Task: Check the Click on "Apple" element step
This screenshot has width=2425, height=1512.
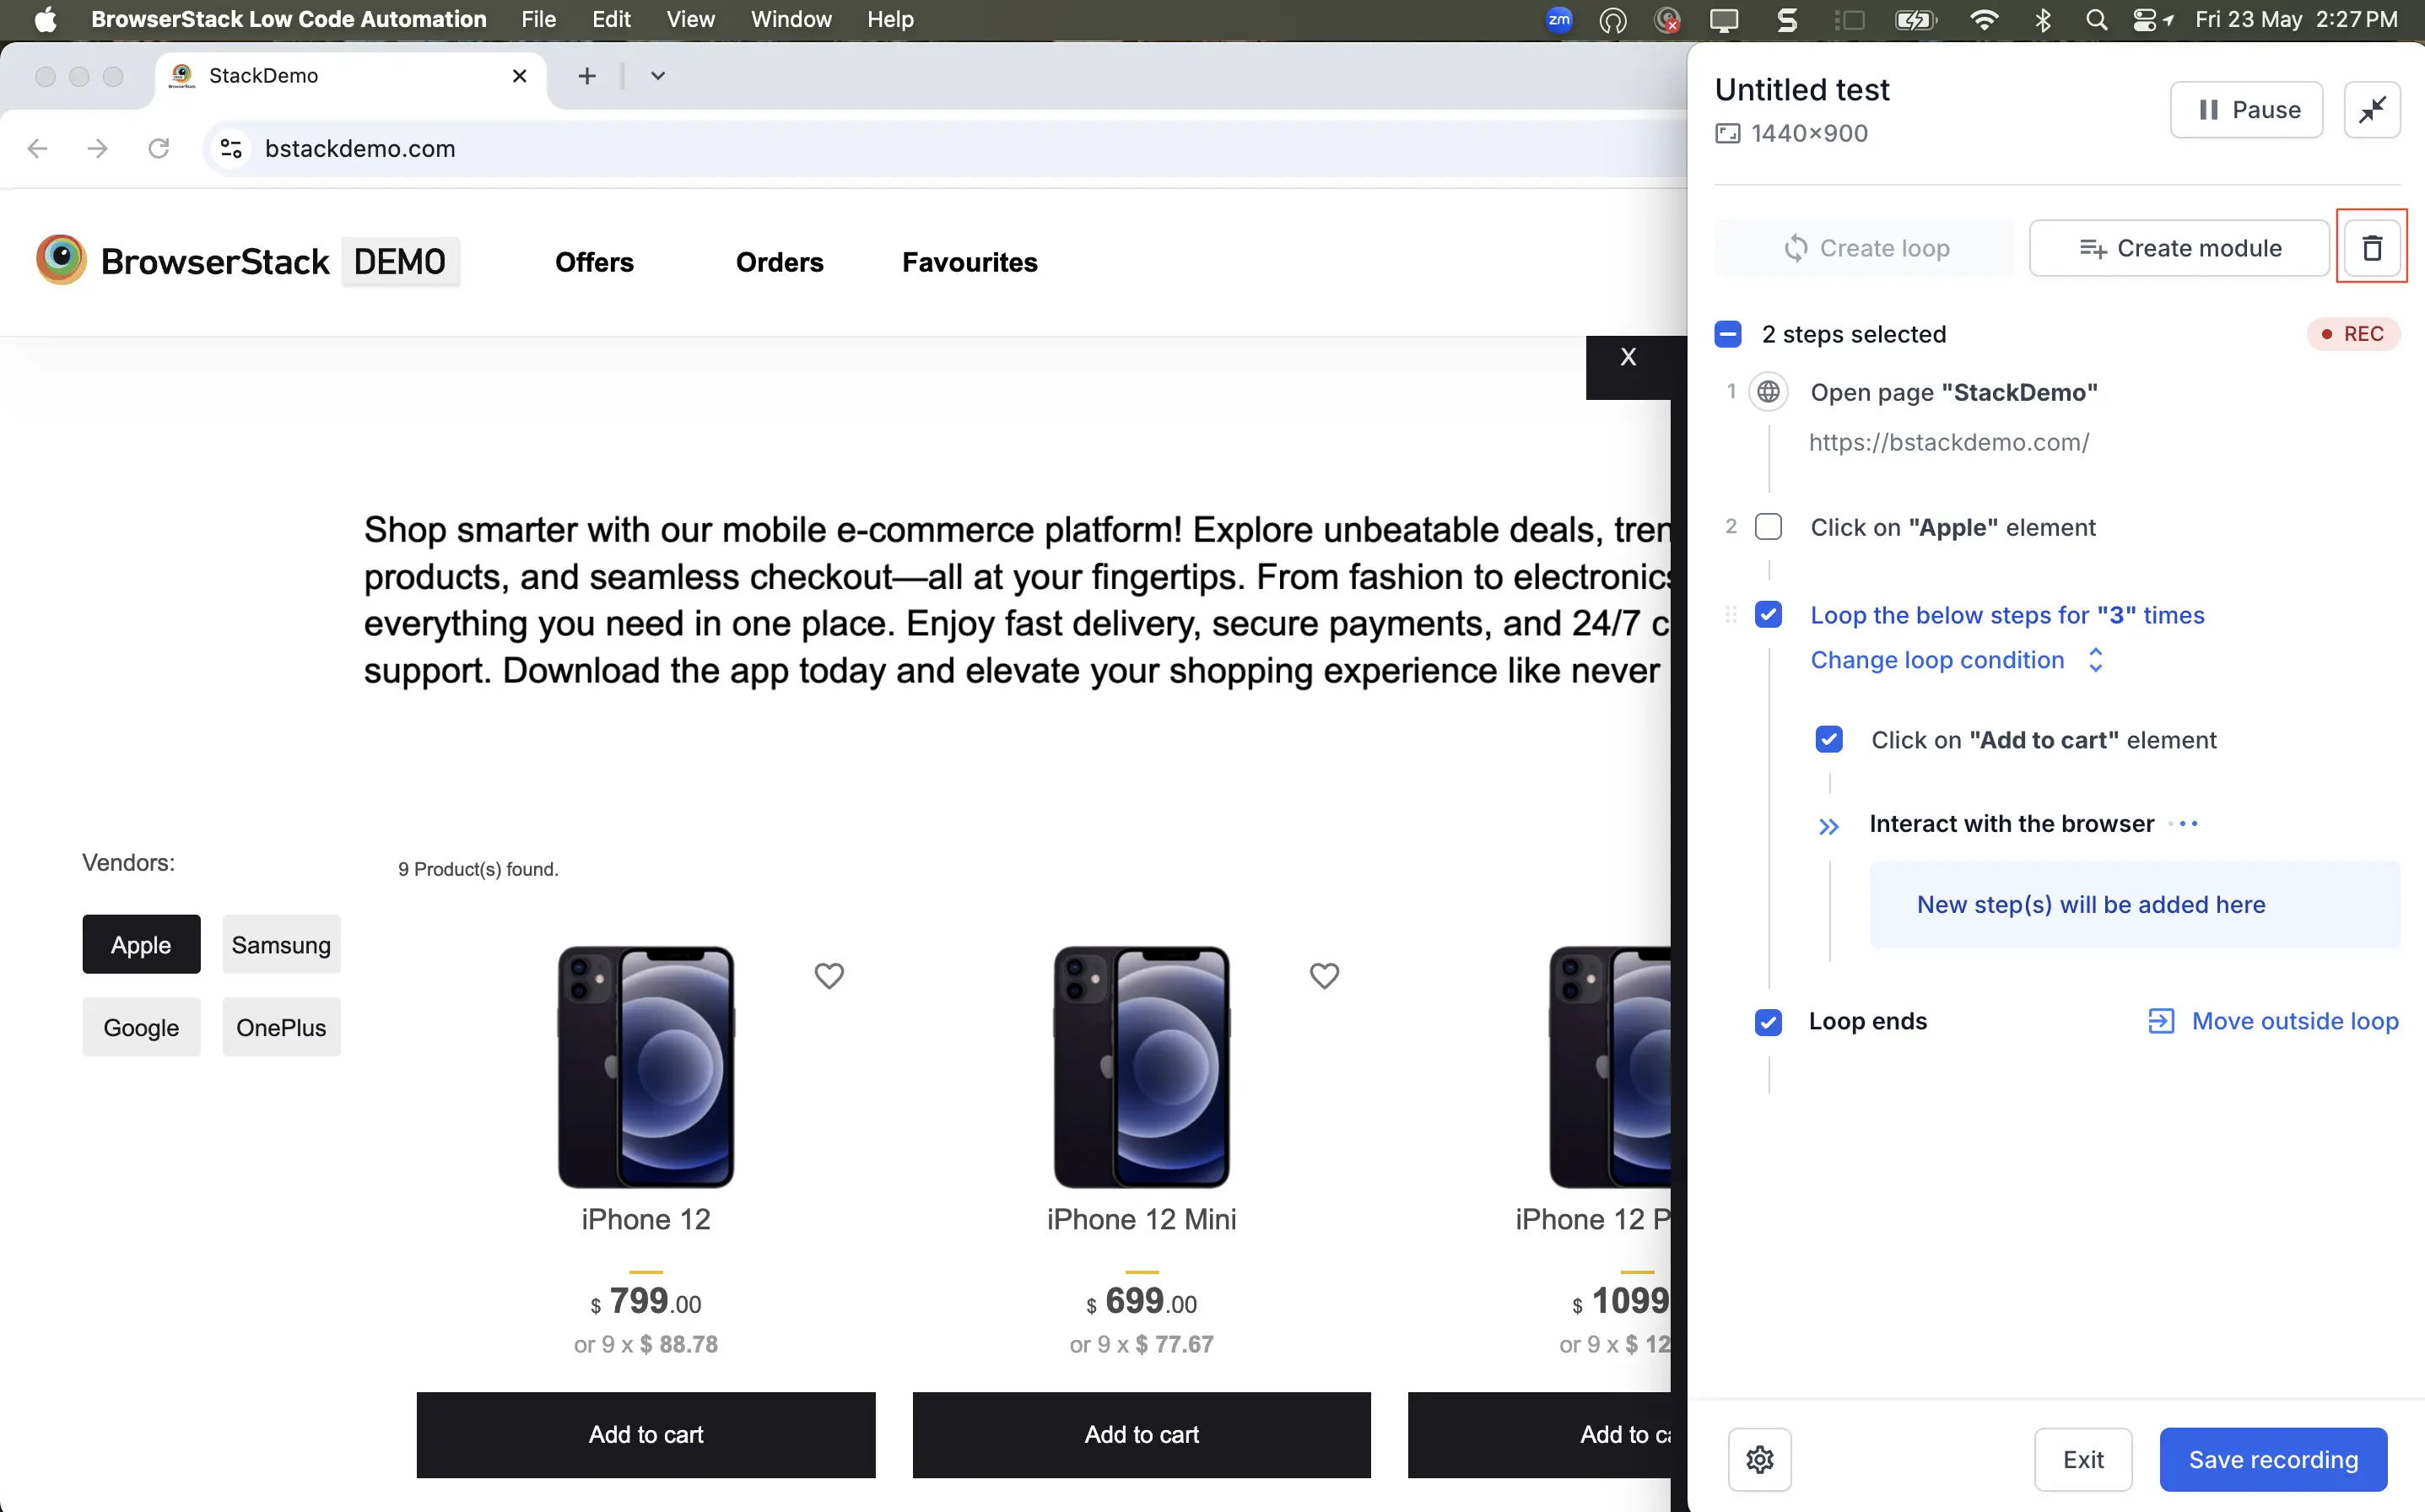Action: [x=1768, y=526]
